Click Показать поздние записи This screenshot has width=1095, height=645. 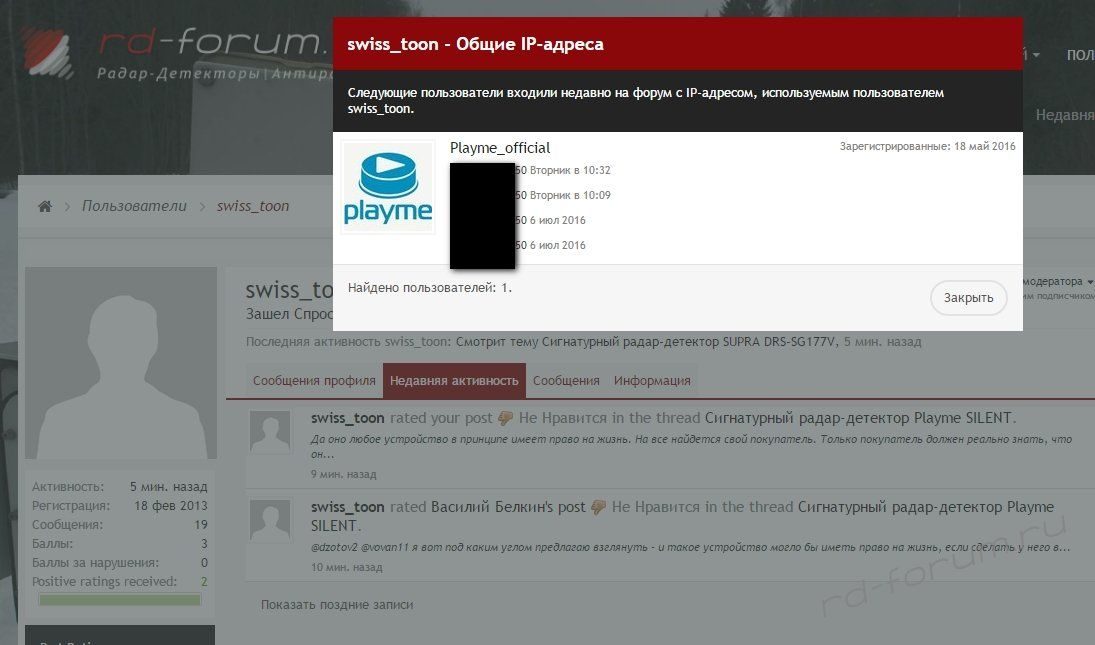(x=337, y=605)
